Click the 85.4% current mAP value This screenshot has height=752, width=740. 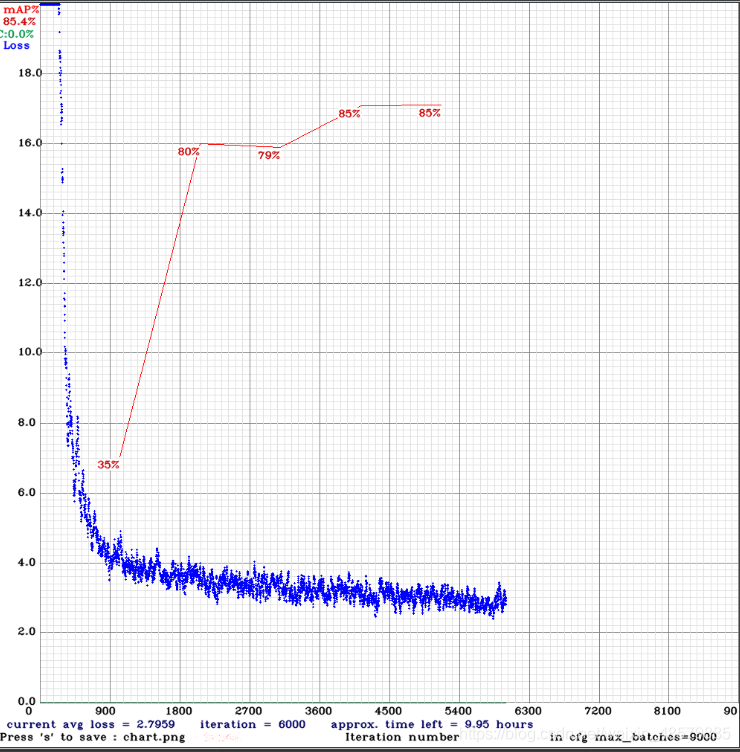[x=21, y=21]
